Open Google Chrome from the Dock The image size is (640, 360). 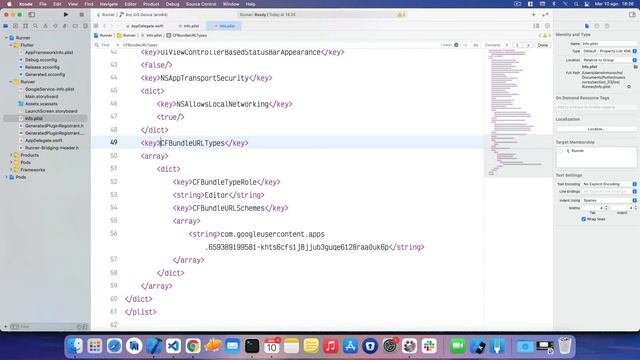coord(193,346)
